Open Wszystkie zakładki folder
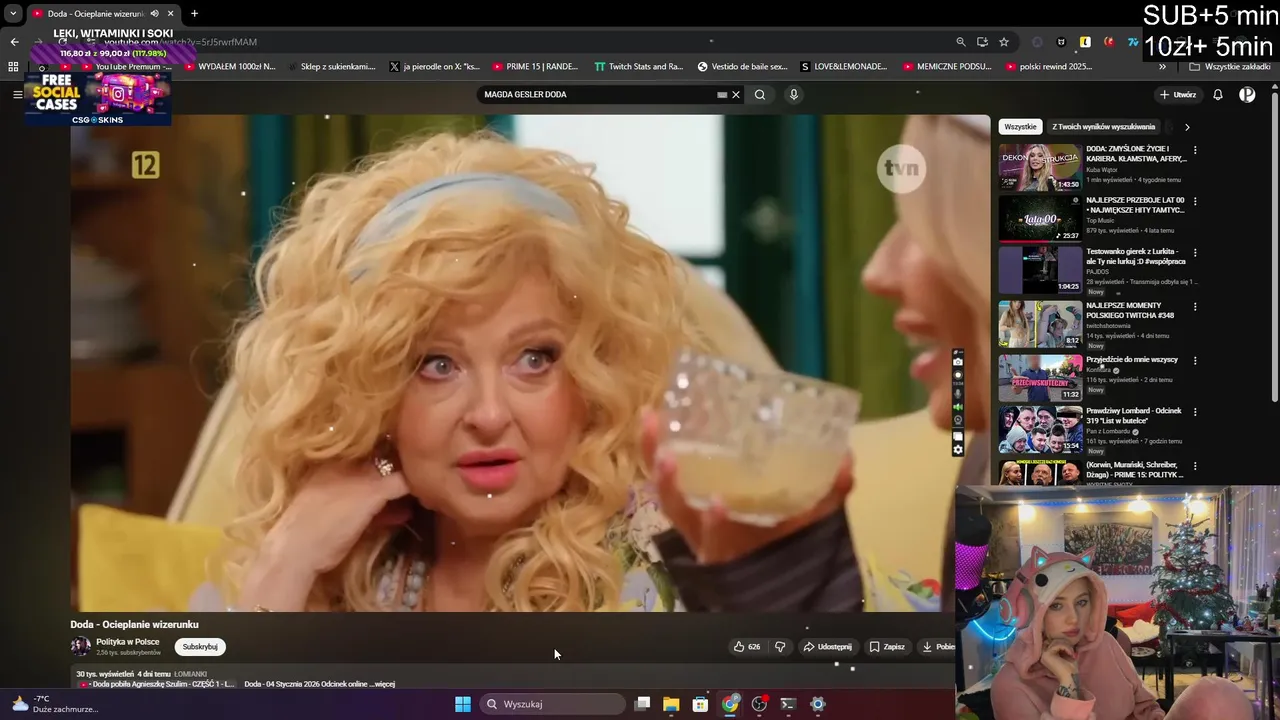This screenshot has width=1280, height=720. coord(1229,67)
